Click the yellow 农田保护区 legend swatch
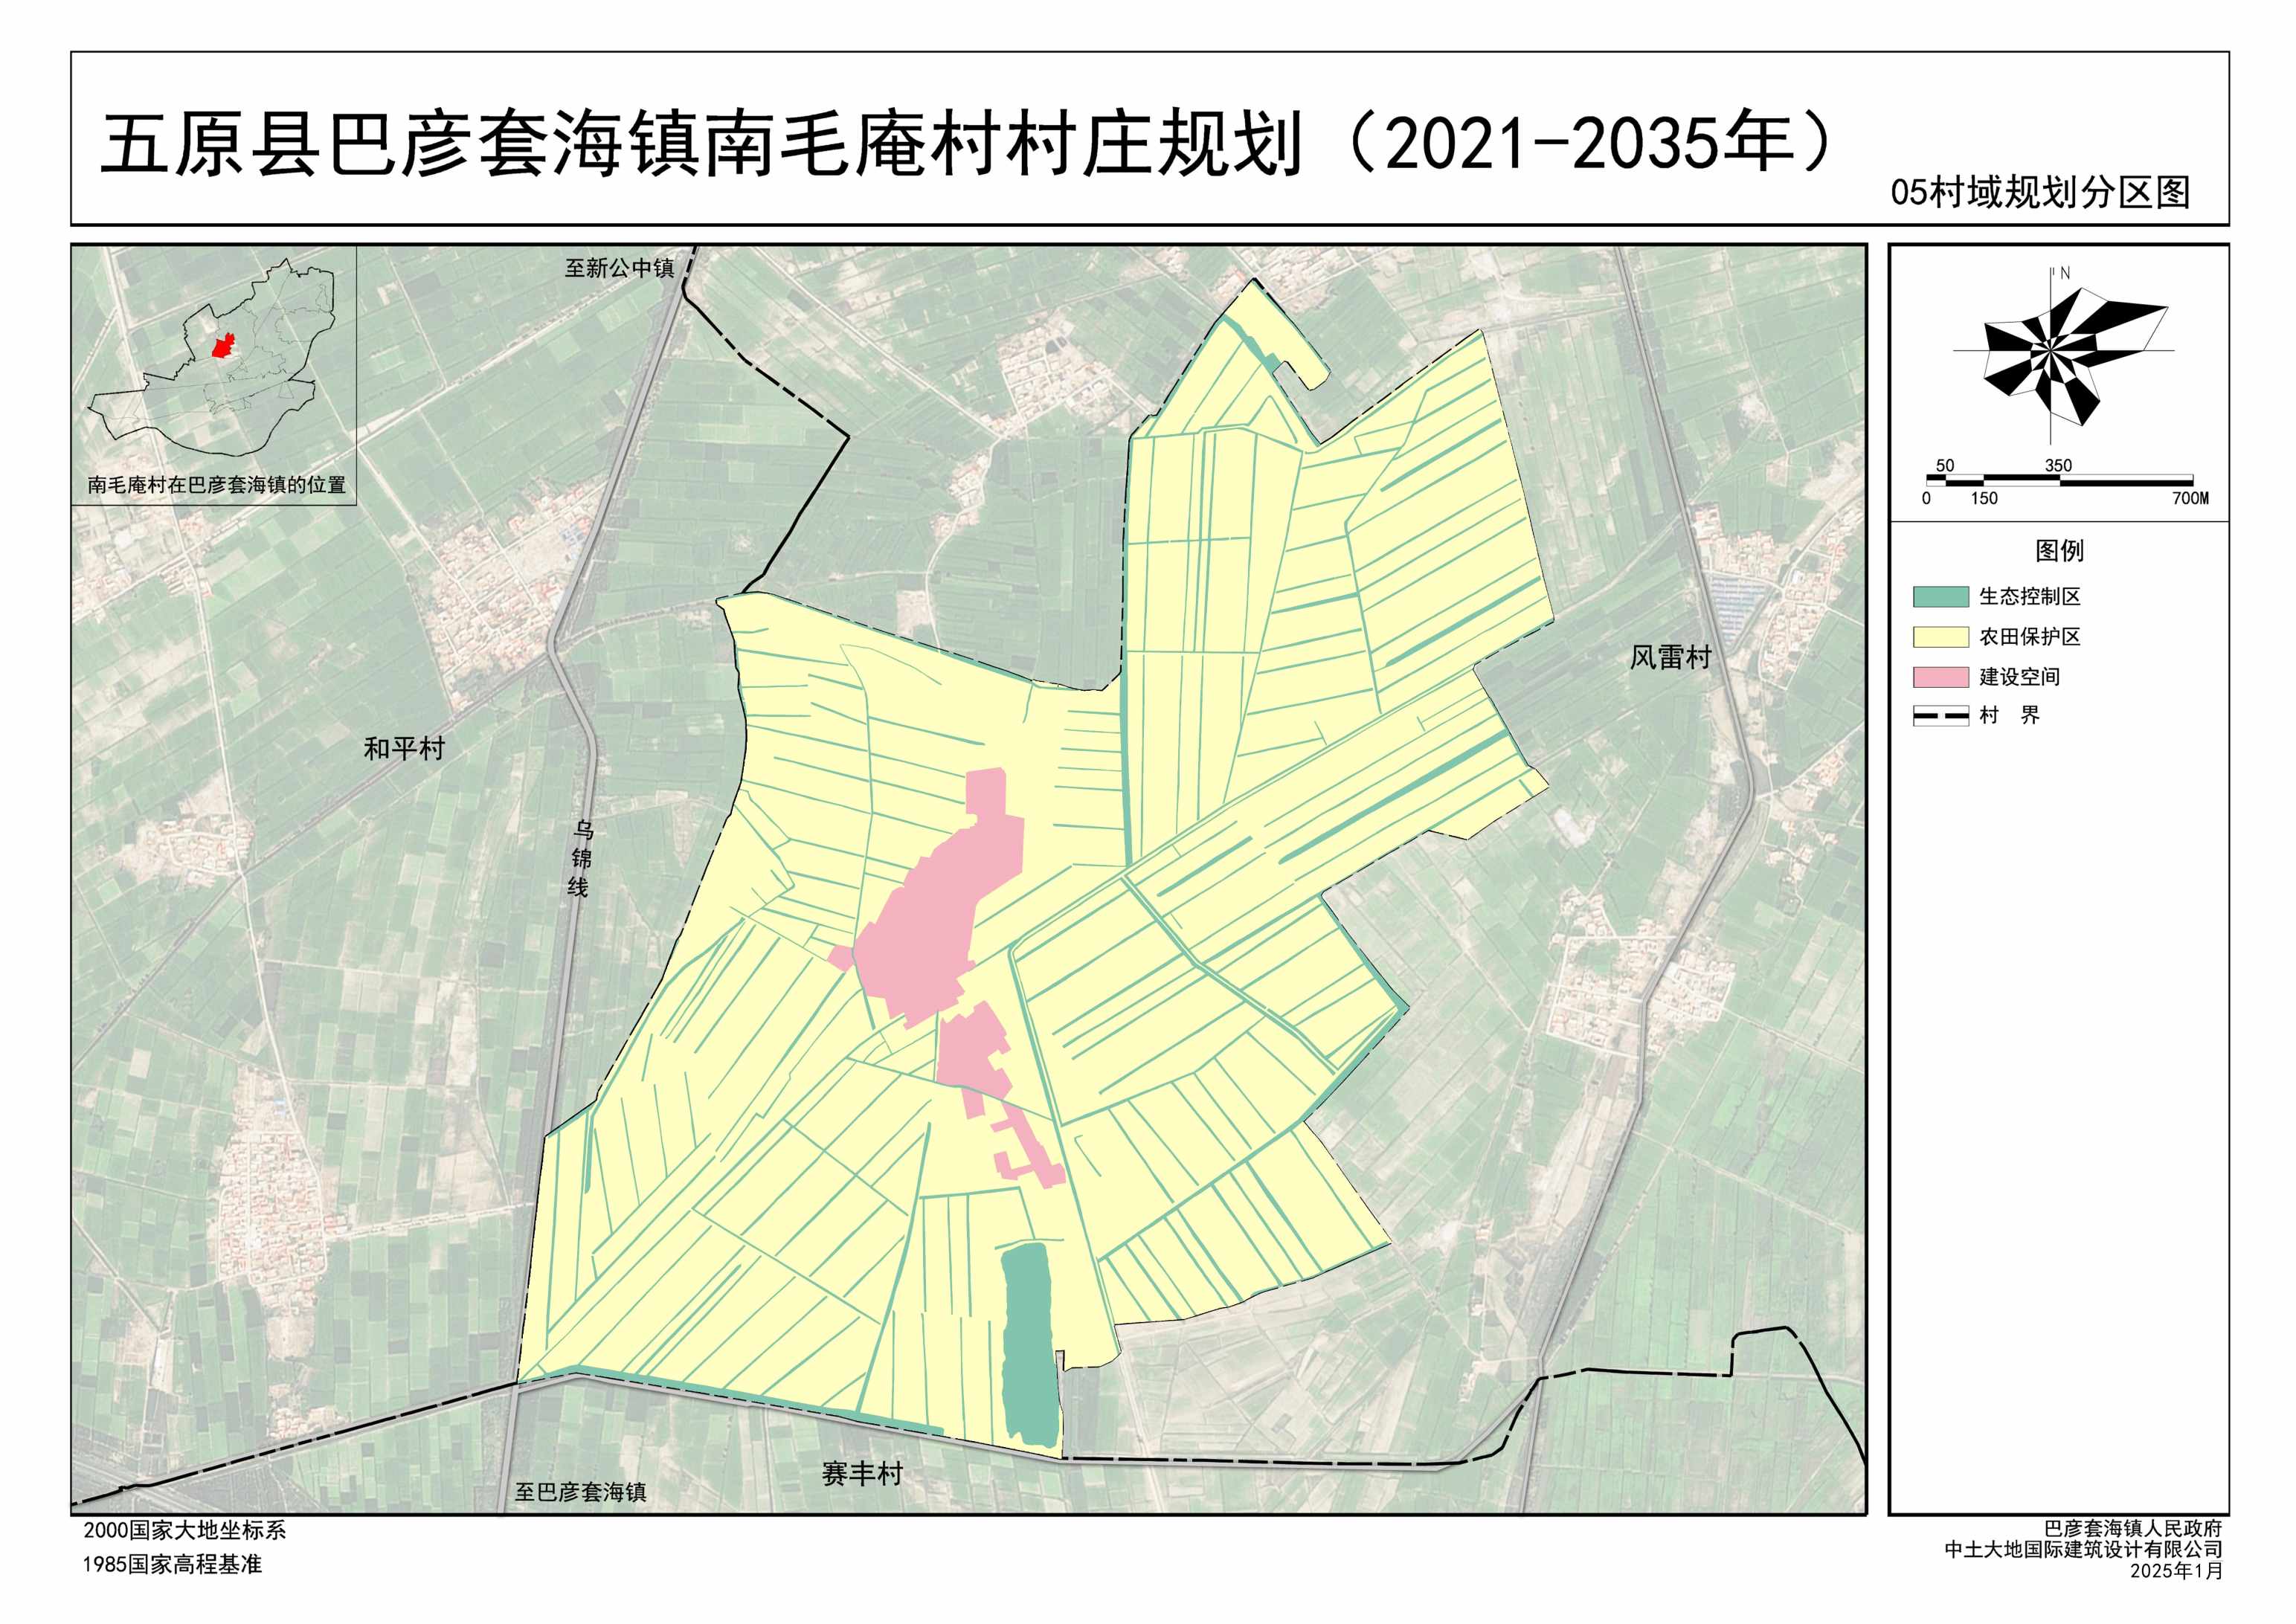This screenshot has height=1624, width=2296. click(1940, 637)
